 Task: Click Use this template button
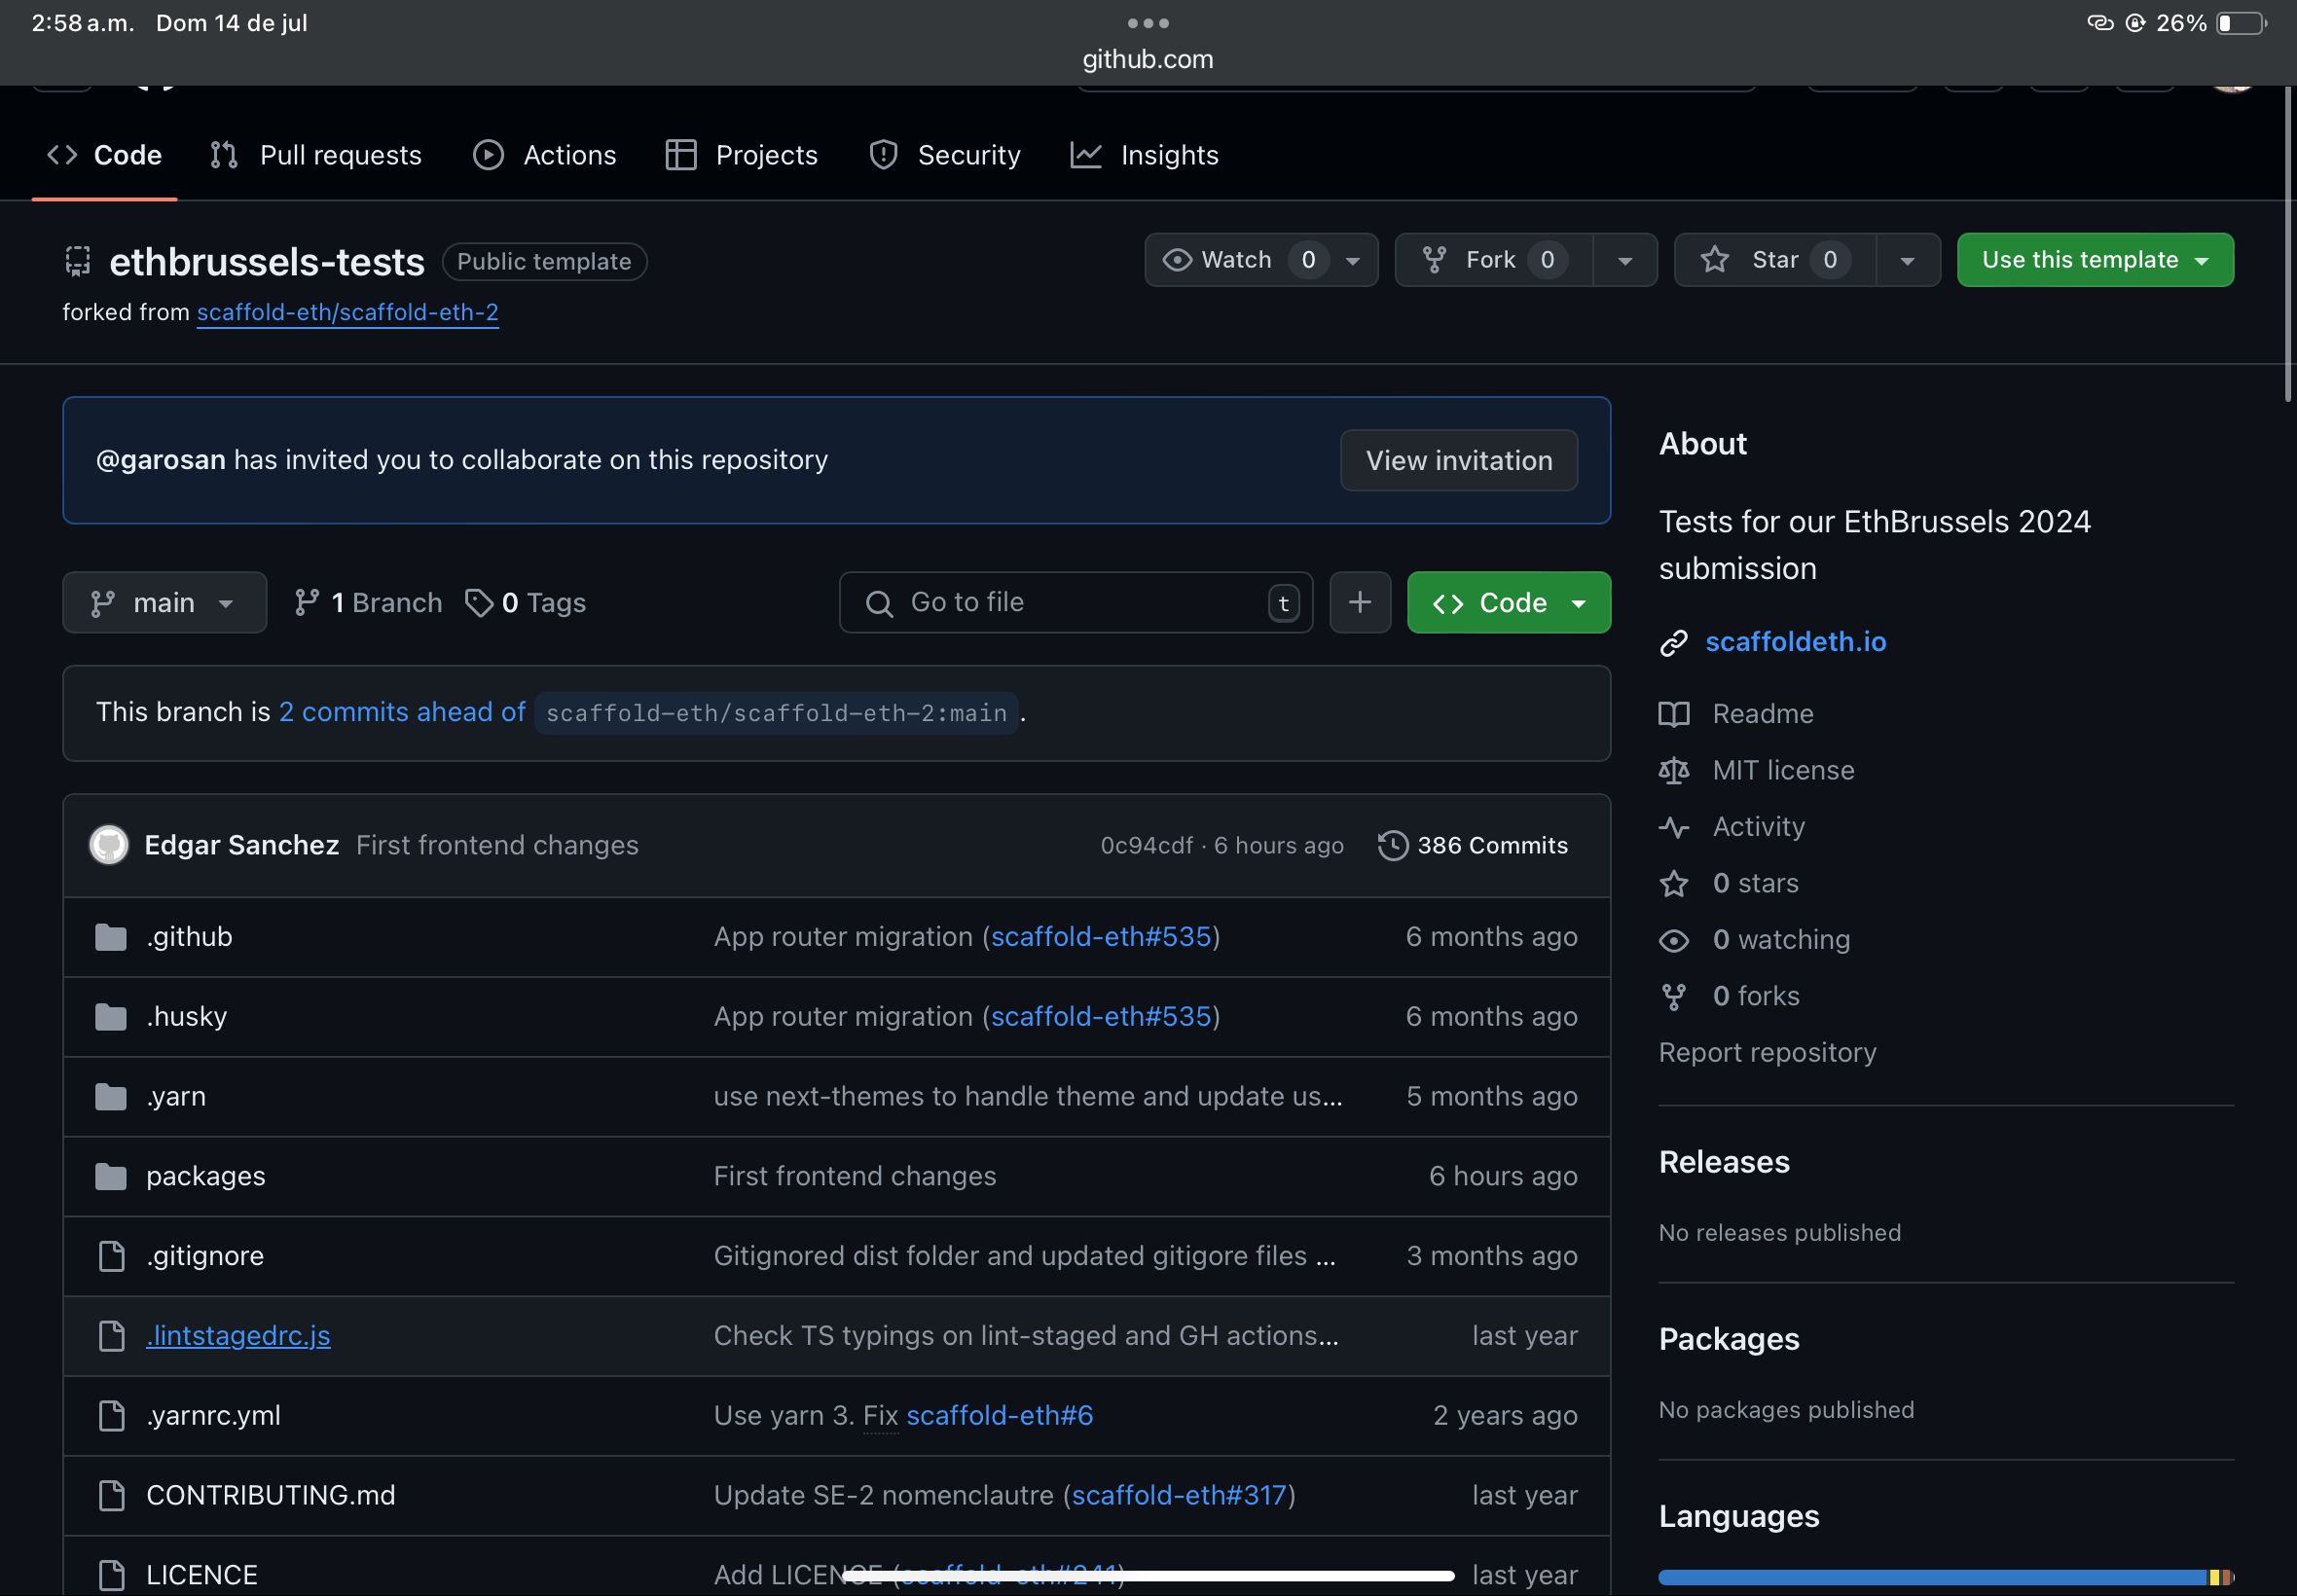[x=2095, y=260]
